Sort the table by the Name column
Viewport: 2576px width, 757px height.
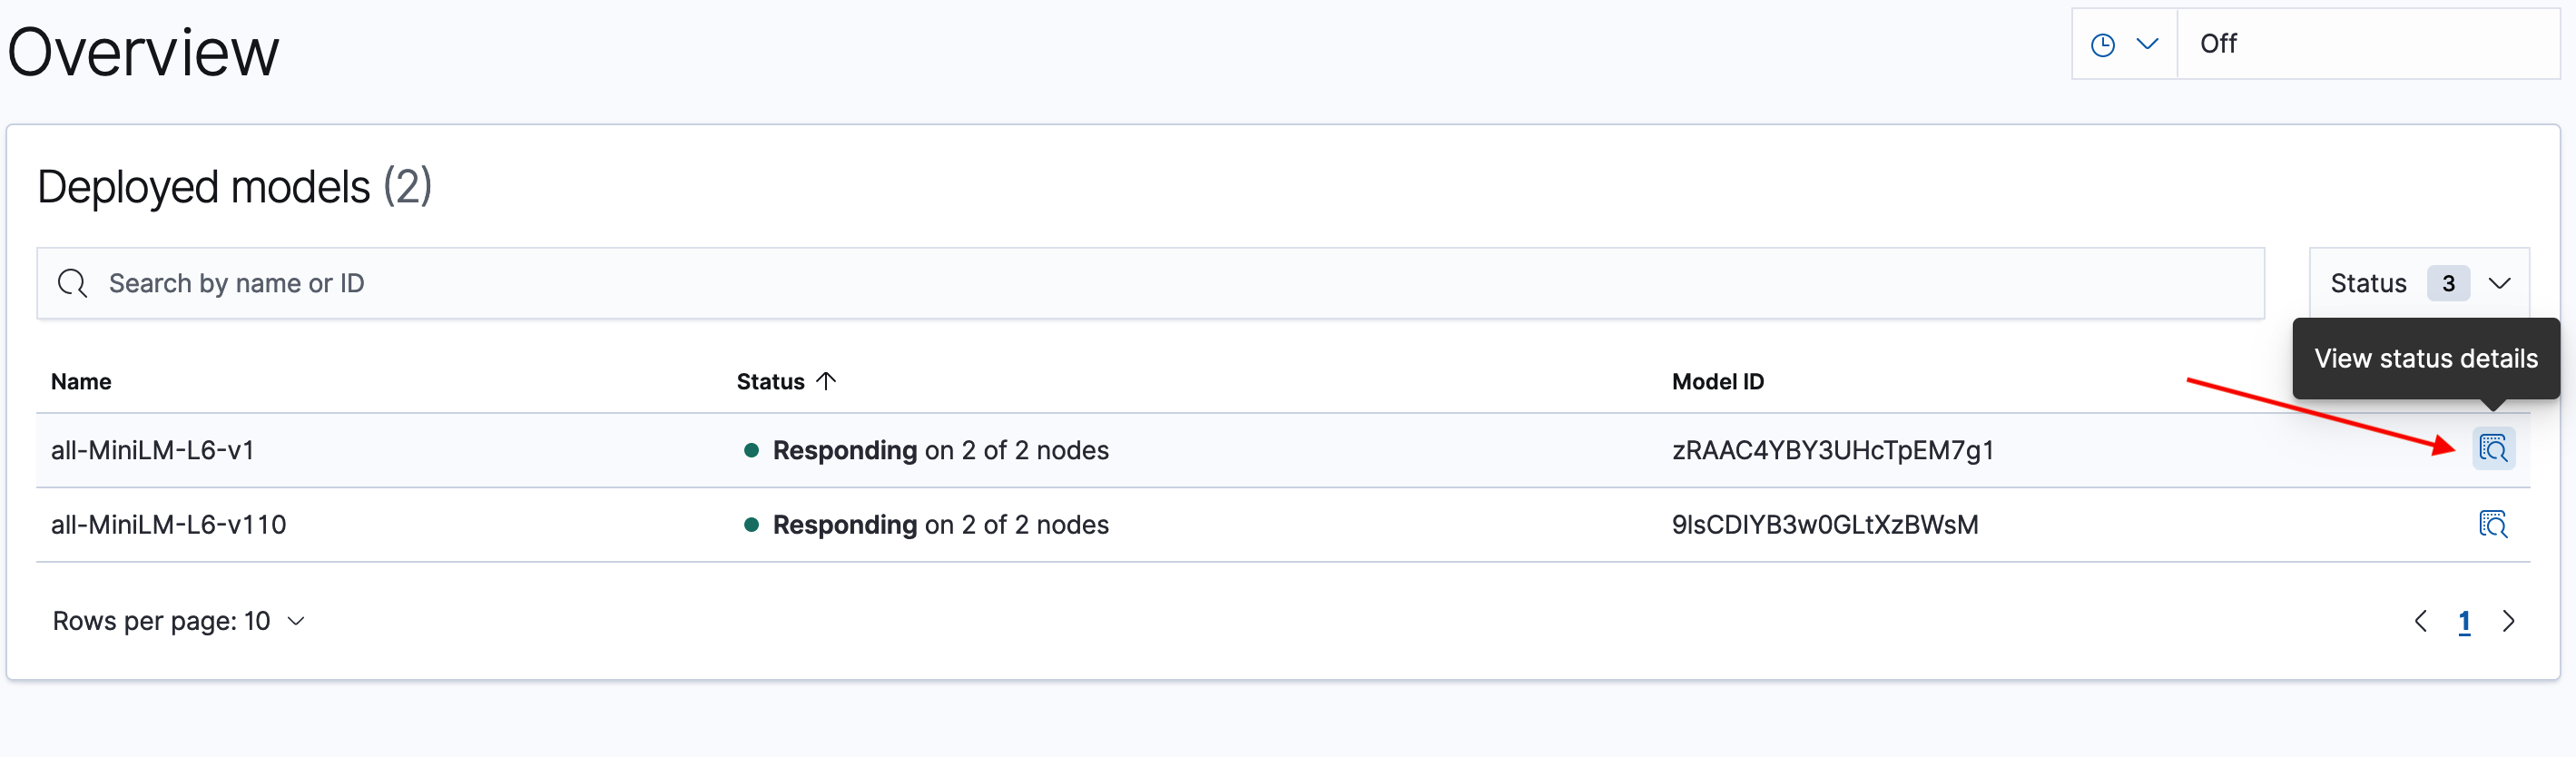pos(81,381)
